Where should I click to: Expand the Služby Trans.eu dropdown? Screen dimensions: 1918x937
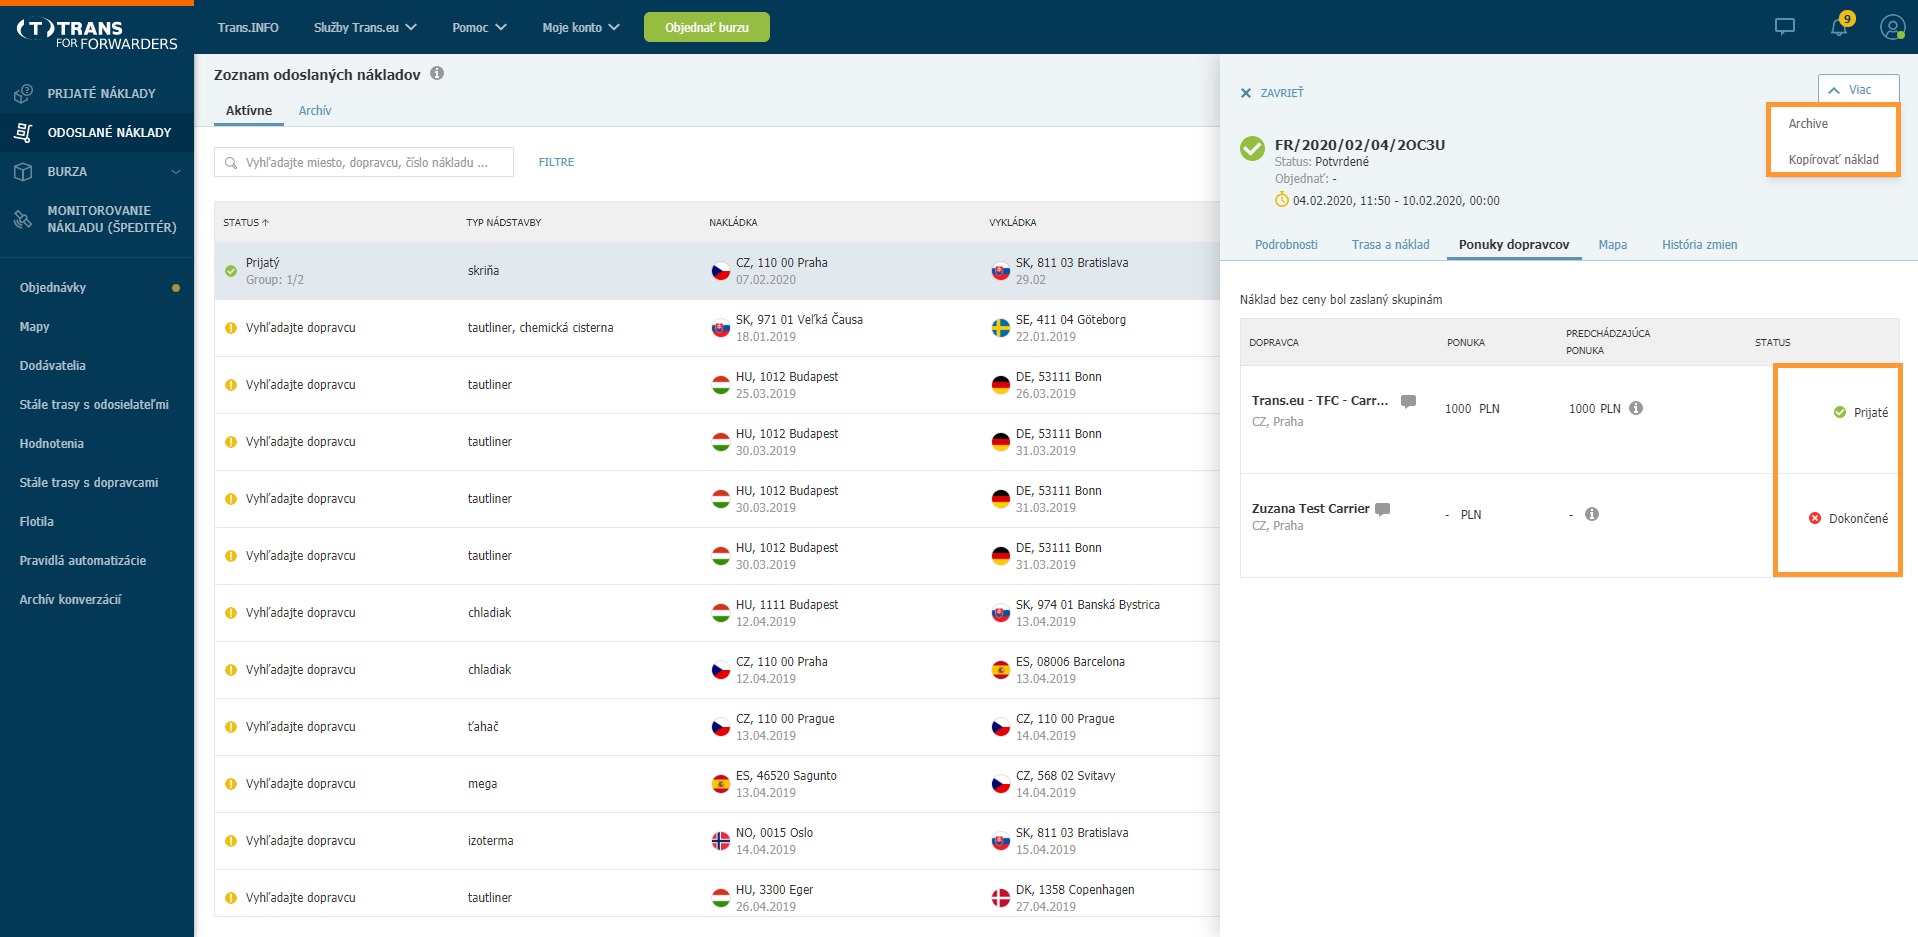pos(365,27)
